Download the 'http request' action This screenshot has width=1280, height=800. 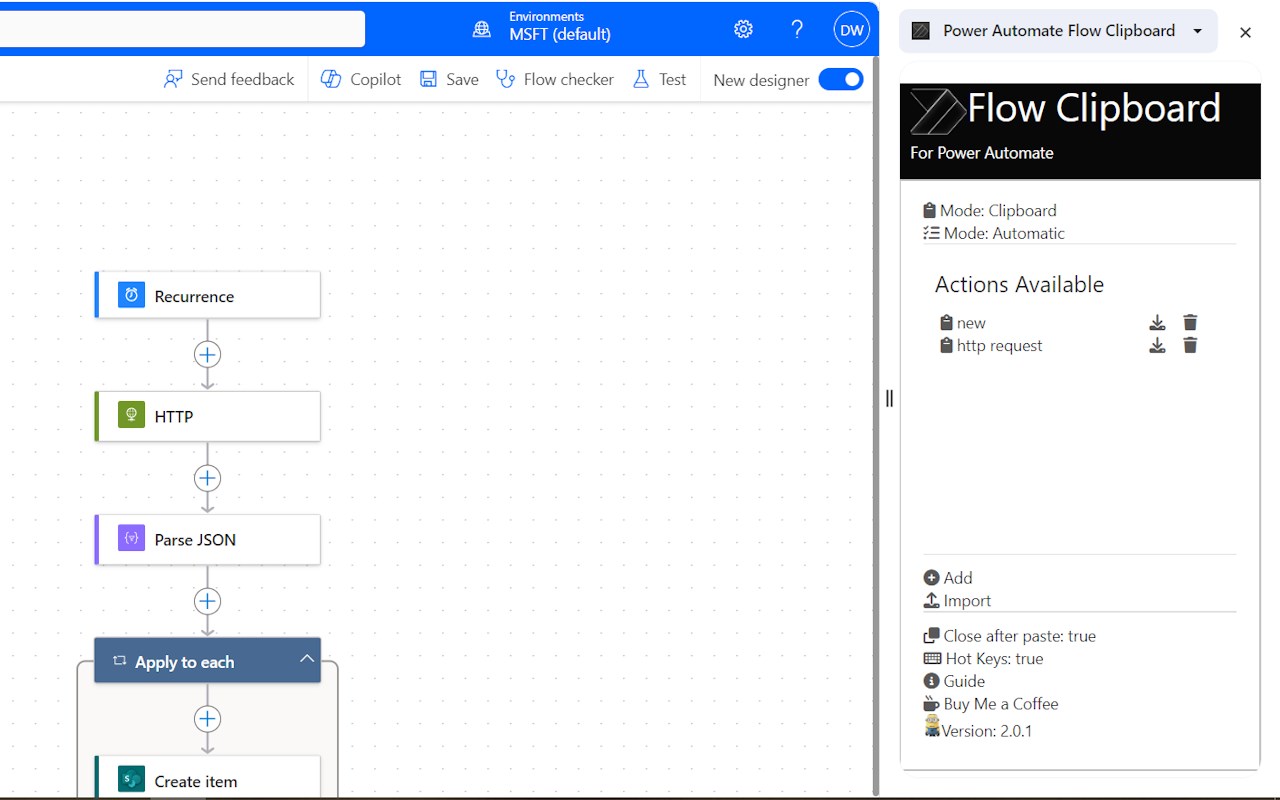click(x=1157, y=346)
